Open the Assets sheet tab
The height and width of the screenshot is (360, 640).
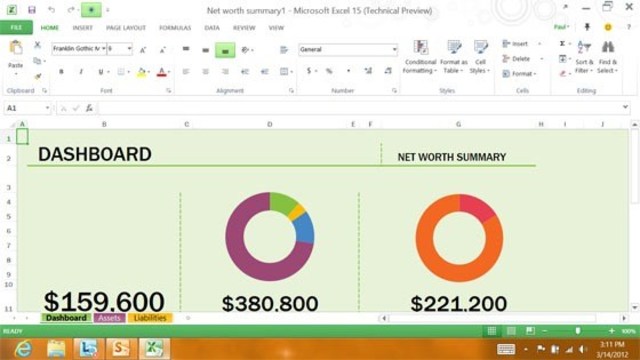(109, 318)
